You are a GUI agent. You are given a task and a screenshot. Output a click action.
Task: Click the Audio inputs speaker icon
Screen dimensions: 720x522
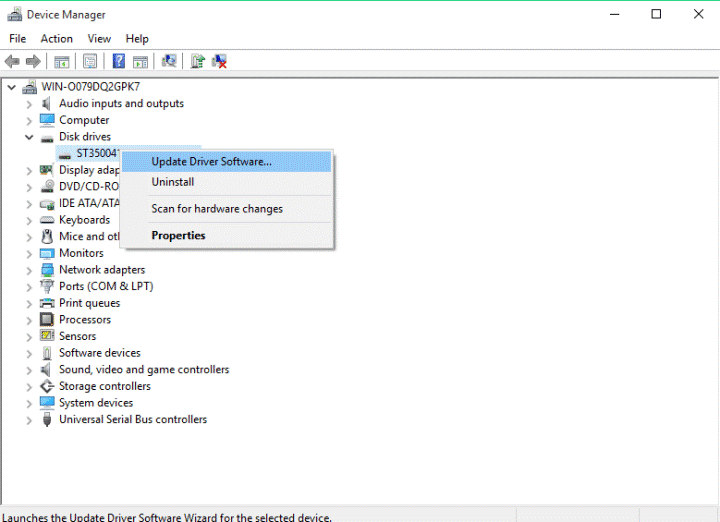click(x=46, y=104)
